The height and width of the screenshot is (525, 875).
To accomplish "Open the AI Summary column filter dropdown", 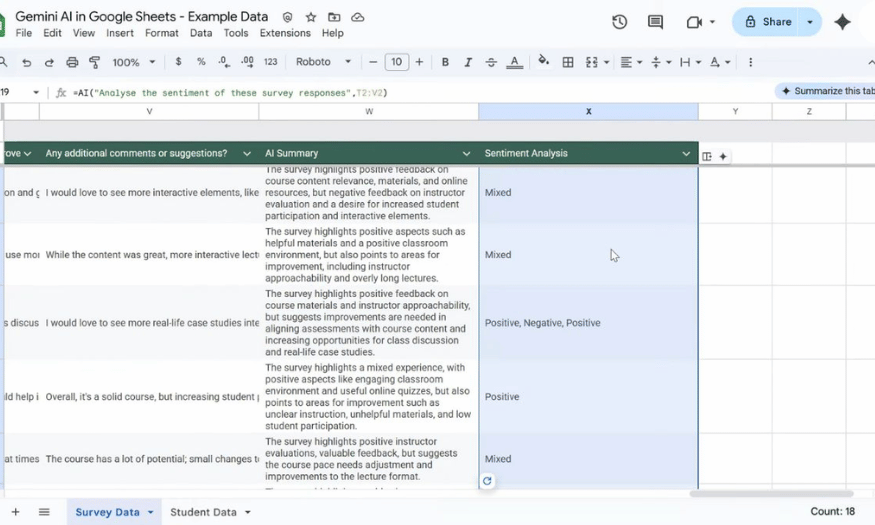I will (x=466, y=153).
